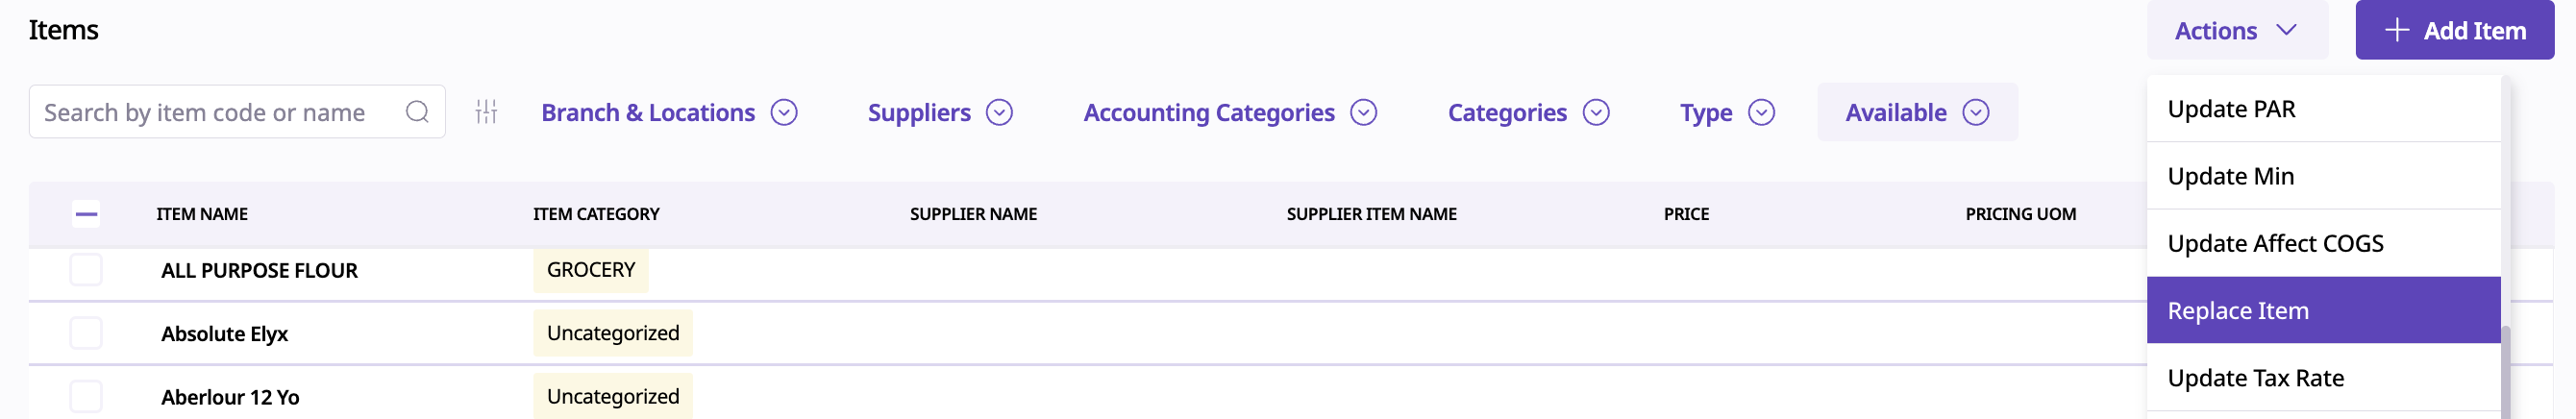Open the filter settings sliders icon
The image size is (2576, 419).
coord(486,112)
